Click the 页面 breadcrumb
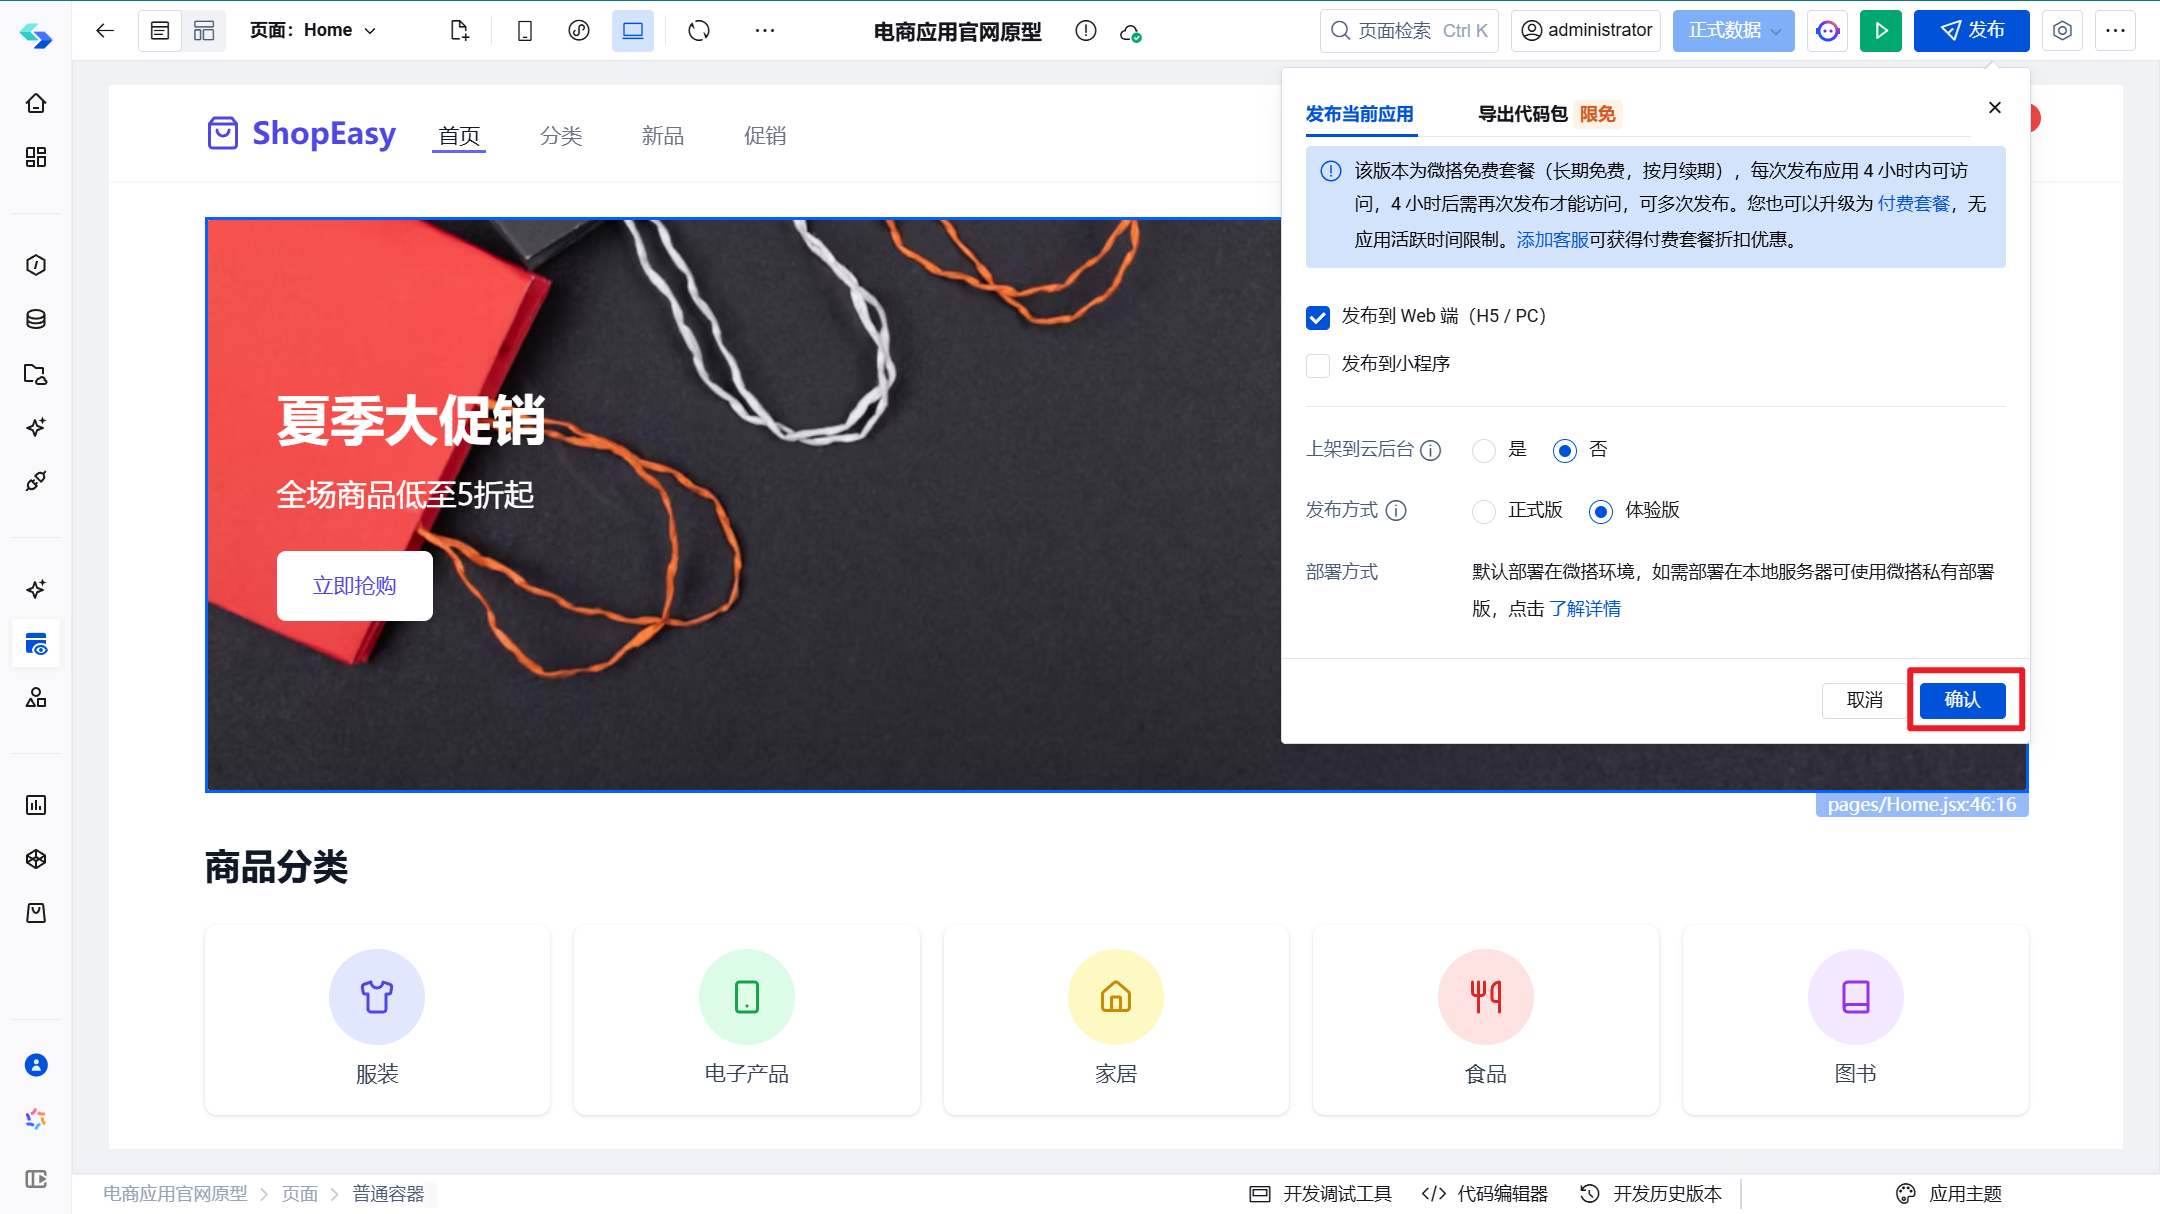Image resolution: width=2160 pixels, height=1214 pixels. pyautogui.click(x=300, y=1194)
